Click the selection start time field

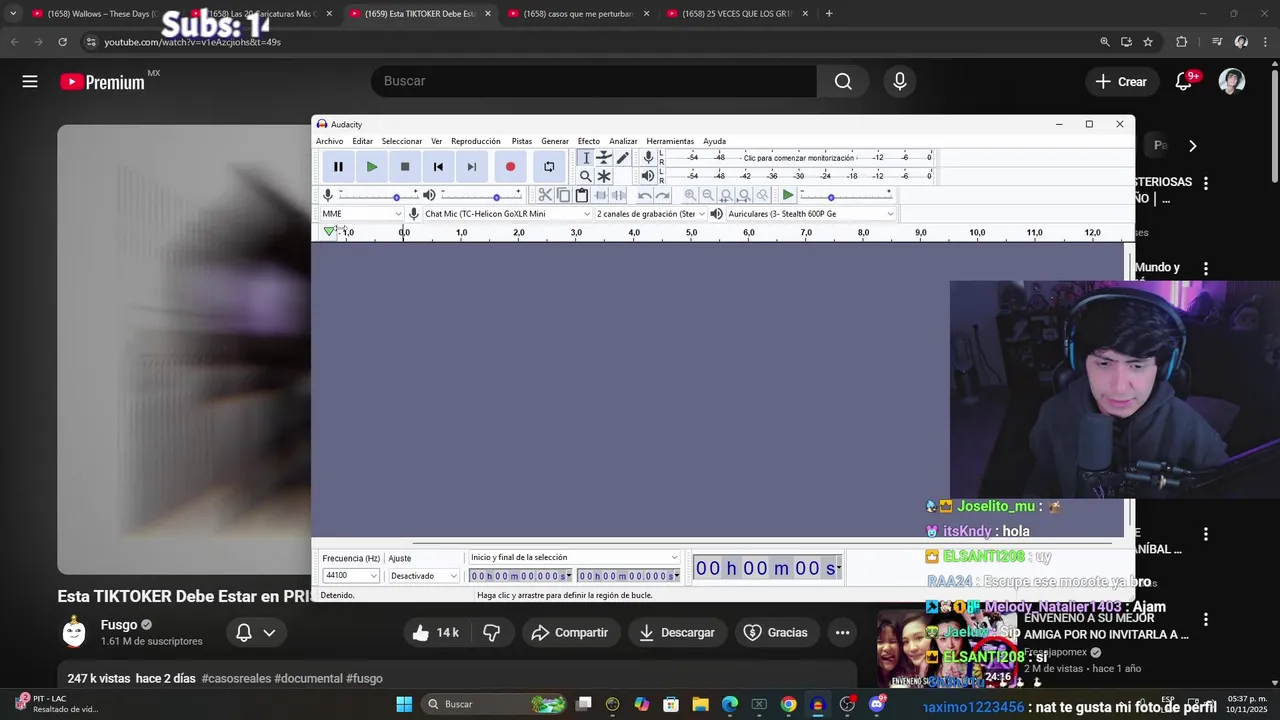pyautogui.click(x=521, y=576)
